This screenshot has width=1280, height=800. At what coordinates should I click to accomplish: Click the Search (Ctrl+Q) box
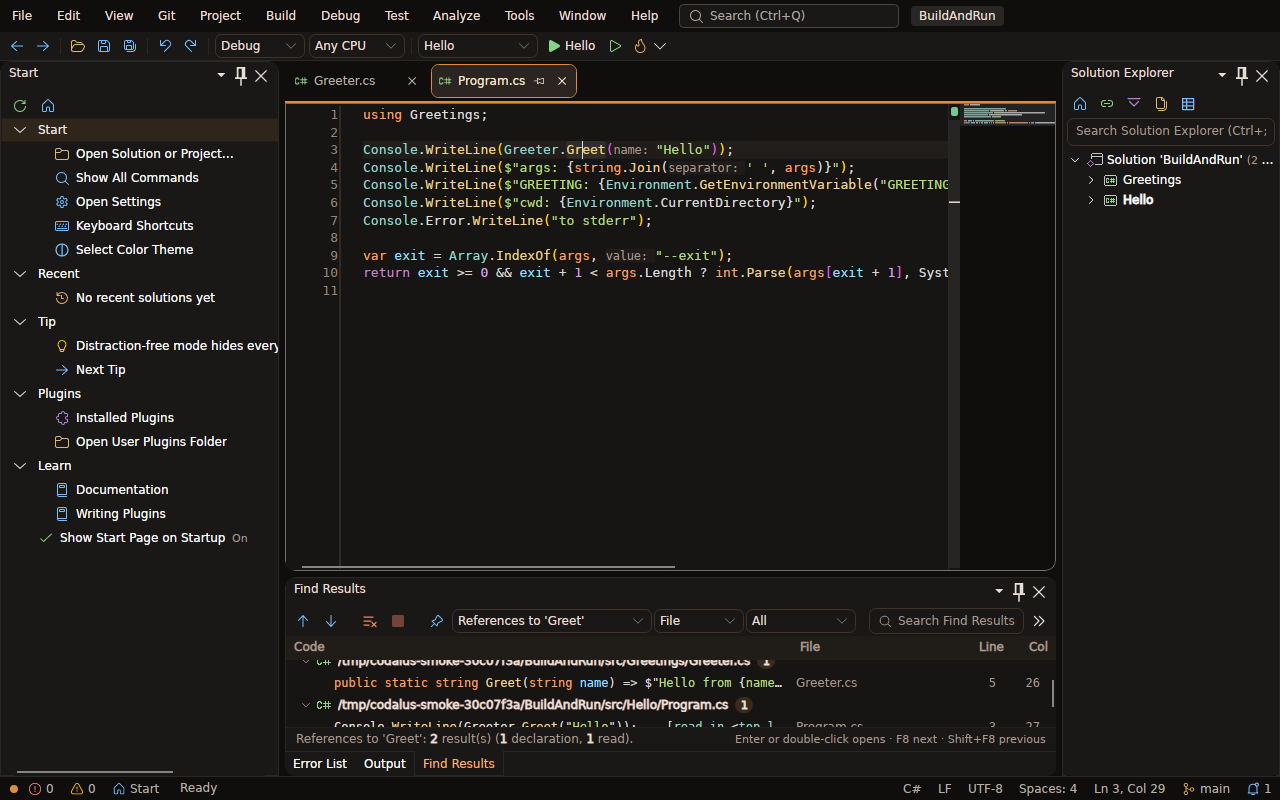(789, 16)
